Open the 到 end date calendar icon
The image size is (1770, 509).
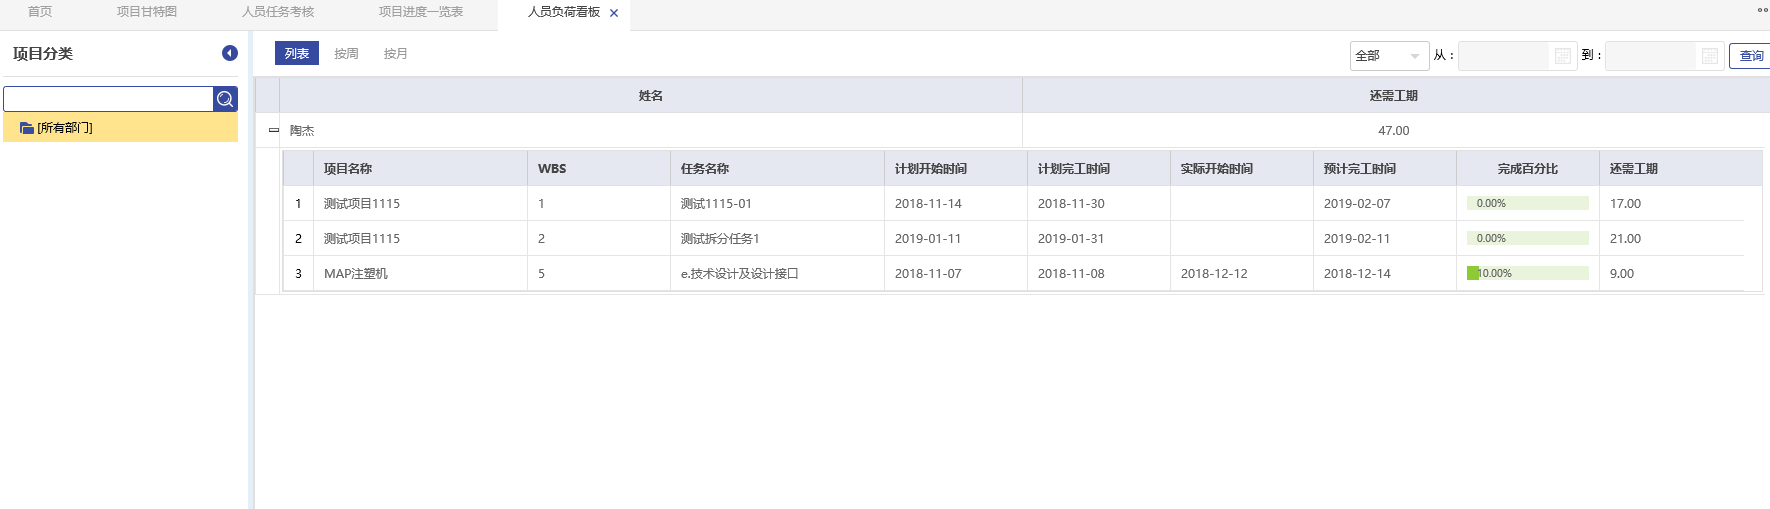click(1710, 56)
